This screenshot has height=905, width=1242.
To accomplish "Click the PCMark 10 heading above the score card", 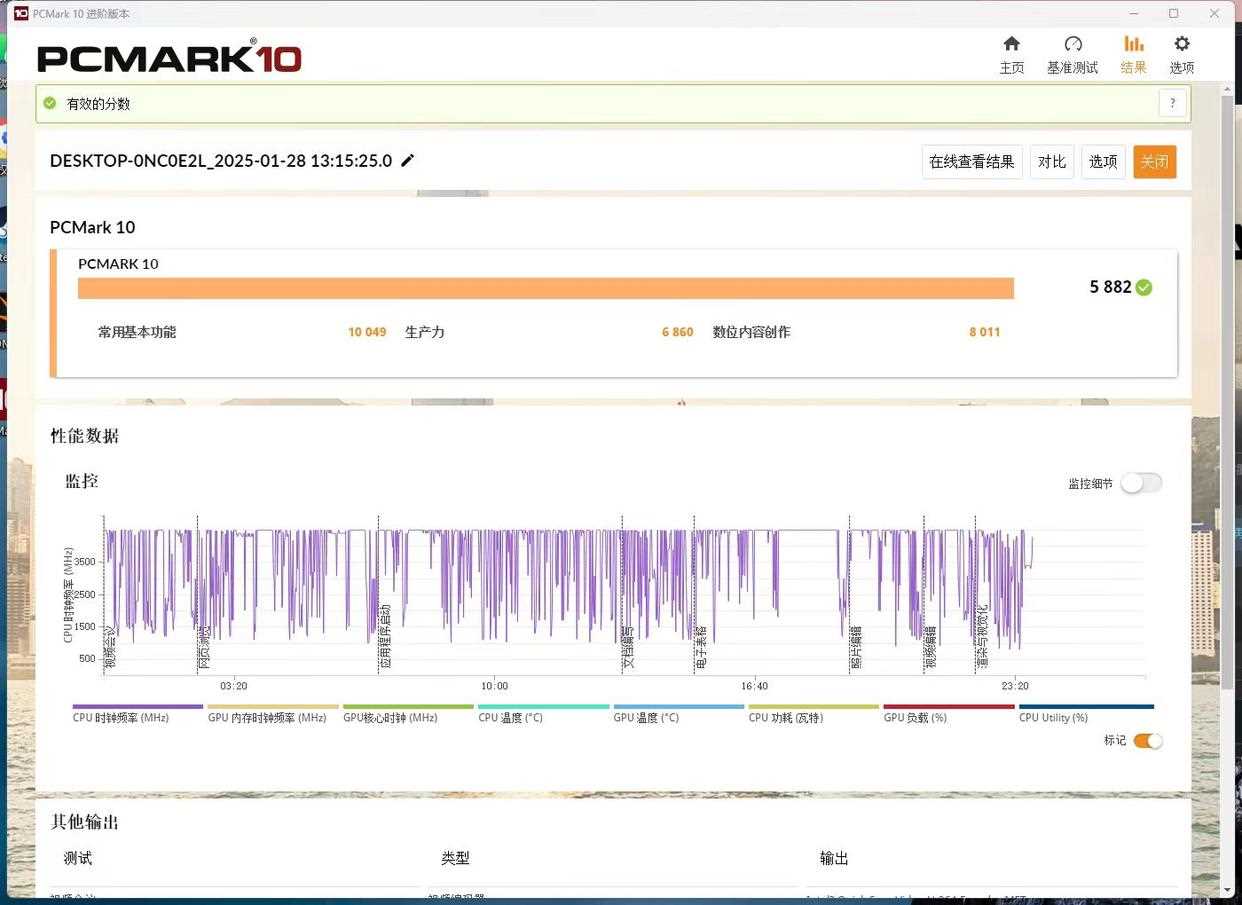I will pos(92,227).
